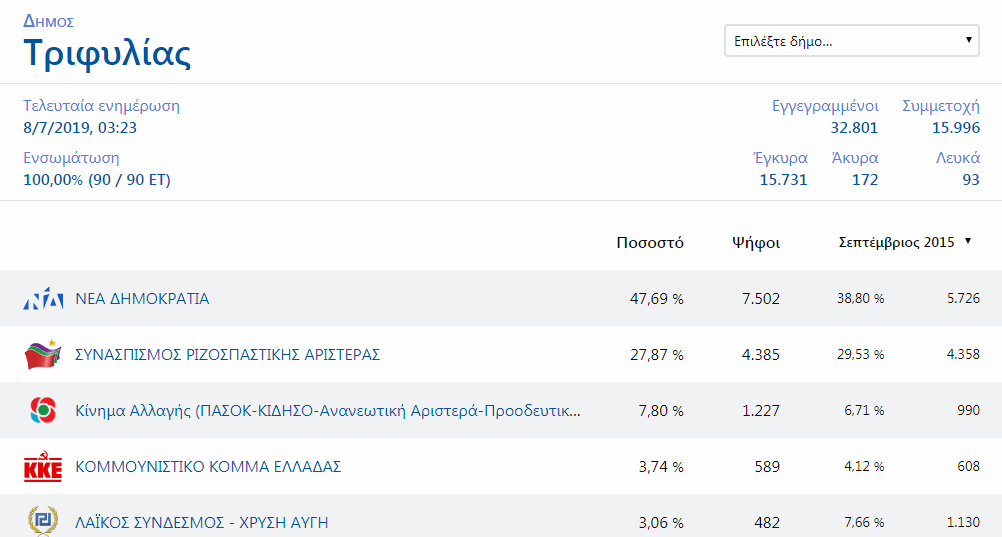
Task: Click the ΣΥΡΙΖΑ flag logo
Action: [43, 355]
